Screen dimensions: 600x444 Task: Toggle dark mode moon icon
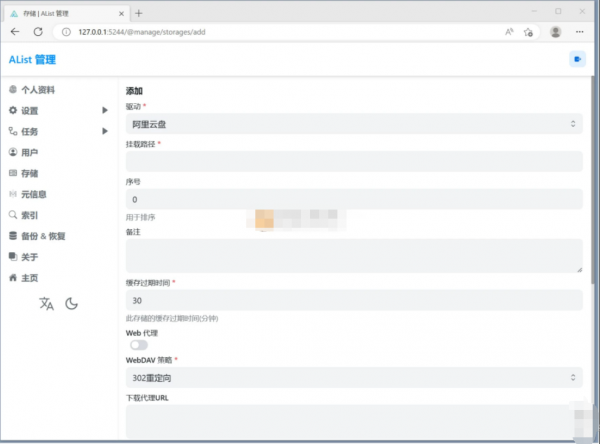point(71,304)
